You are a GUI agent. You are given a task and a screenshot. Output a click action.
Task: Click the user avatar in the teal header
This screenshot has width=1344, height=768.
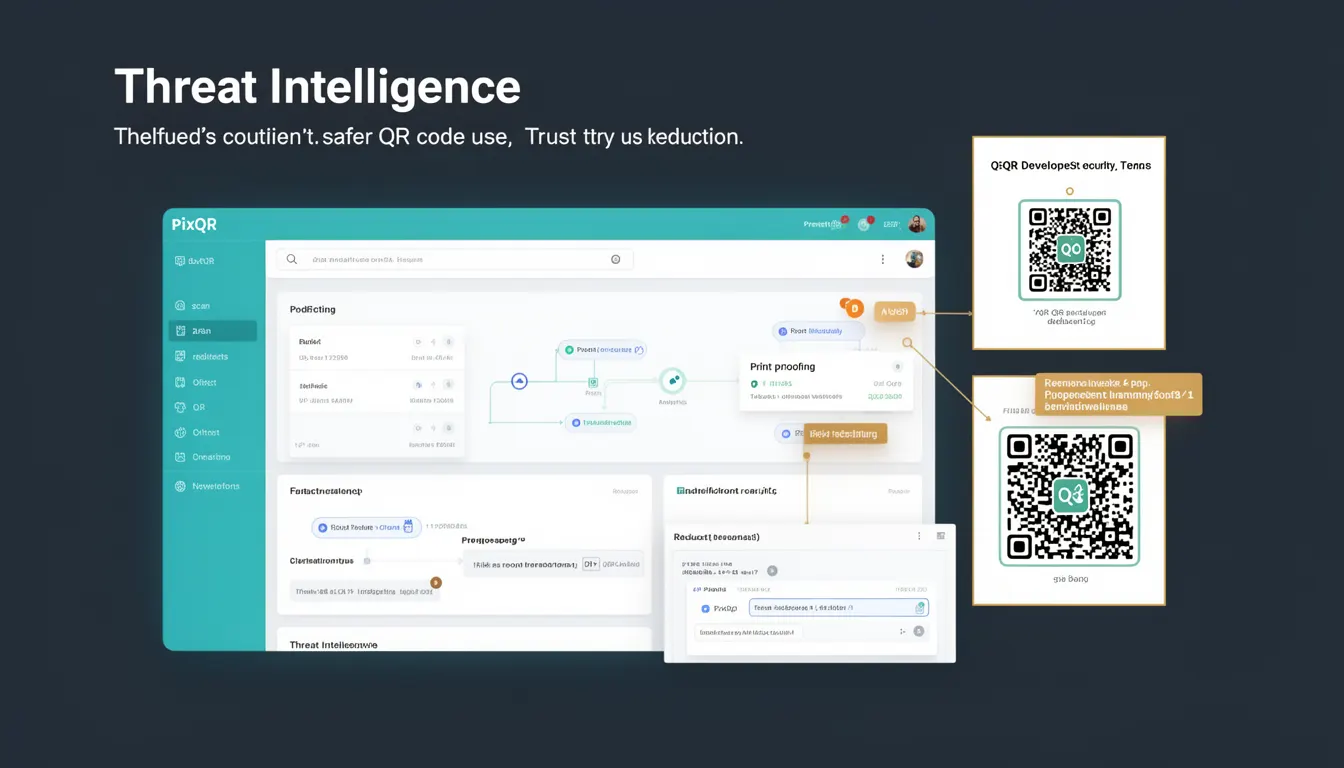coord(917,224)
